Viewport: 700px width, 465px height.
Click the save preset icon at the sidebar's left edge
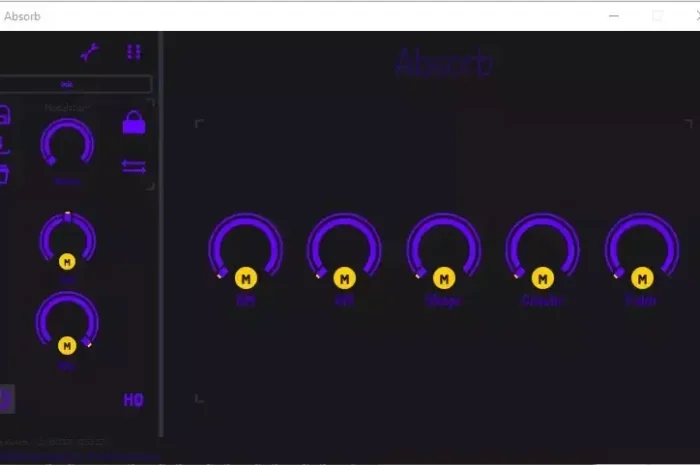[4, 114]
